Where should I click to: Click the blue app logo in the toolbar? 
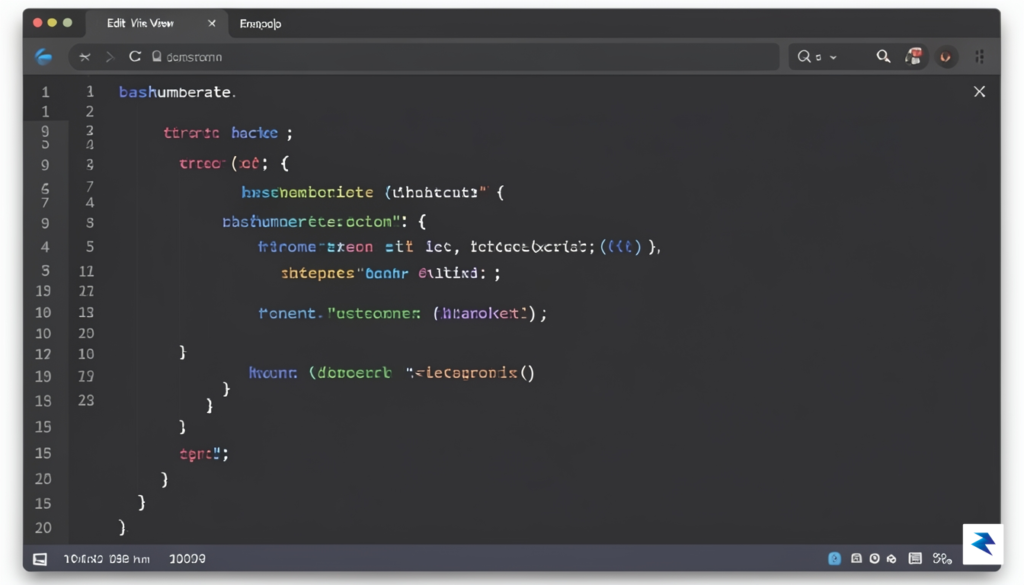click(x=44, y=57)
